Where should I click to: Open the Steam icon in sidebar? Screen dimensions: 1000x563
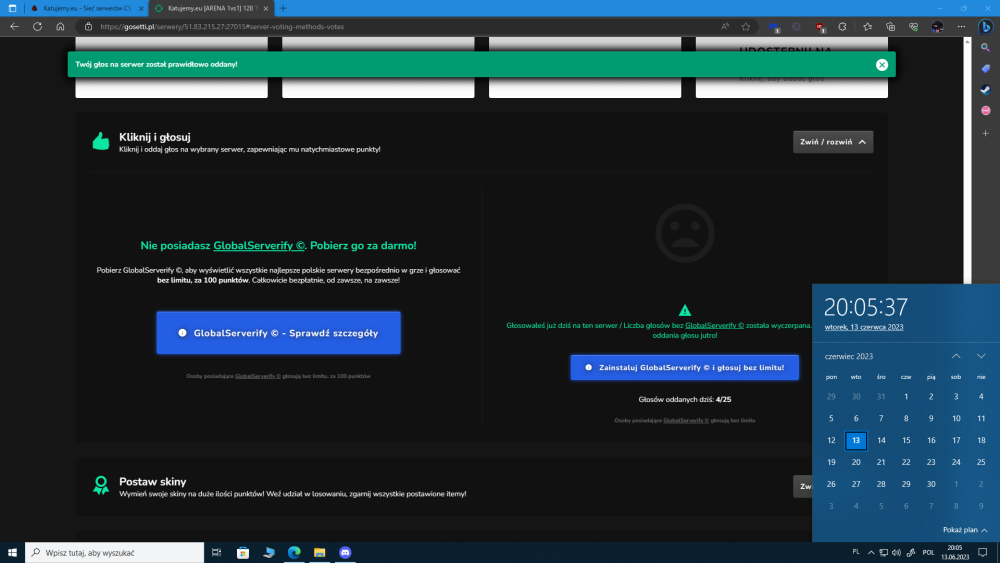[985, 90]
